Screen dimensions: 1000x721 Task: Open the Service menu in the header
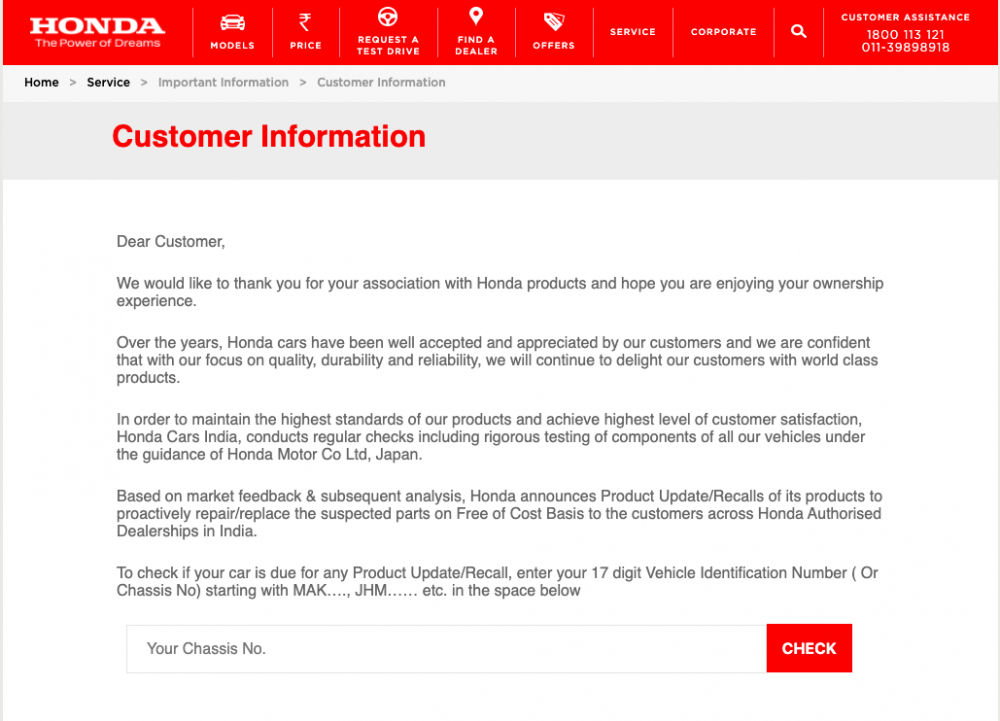[633, 32]
